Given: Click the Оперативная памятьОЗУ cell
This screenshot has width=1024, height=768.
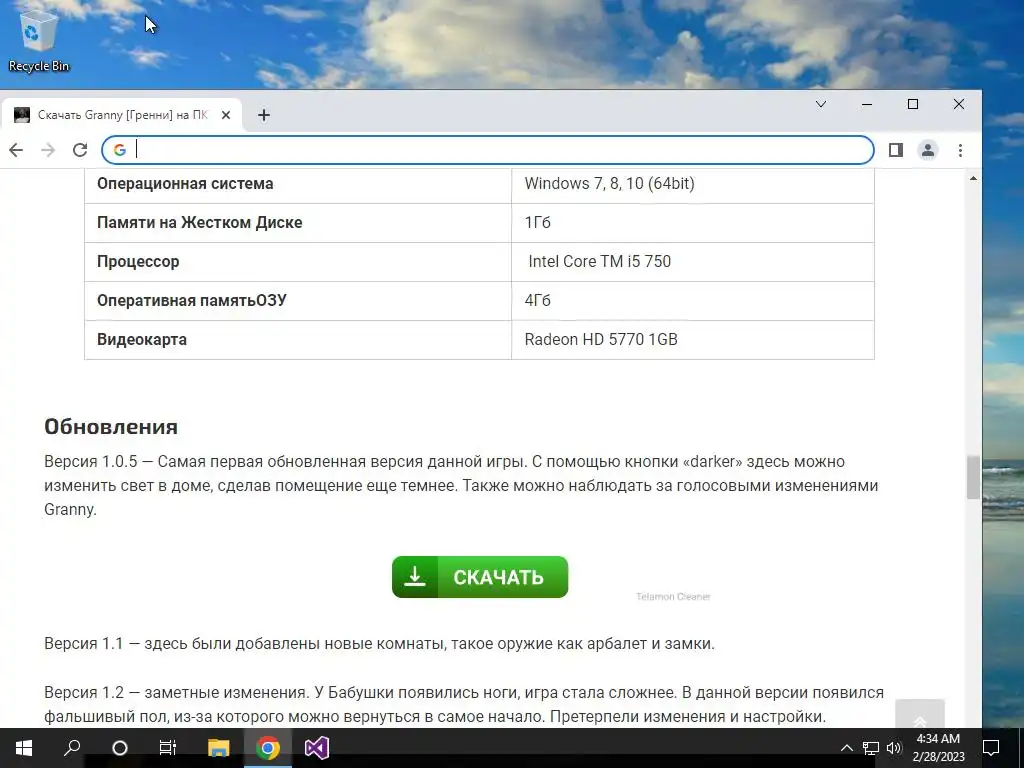Looking at the screenshot, I should click(x=298, y=301).
